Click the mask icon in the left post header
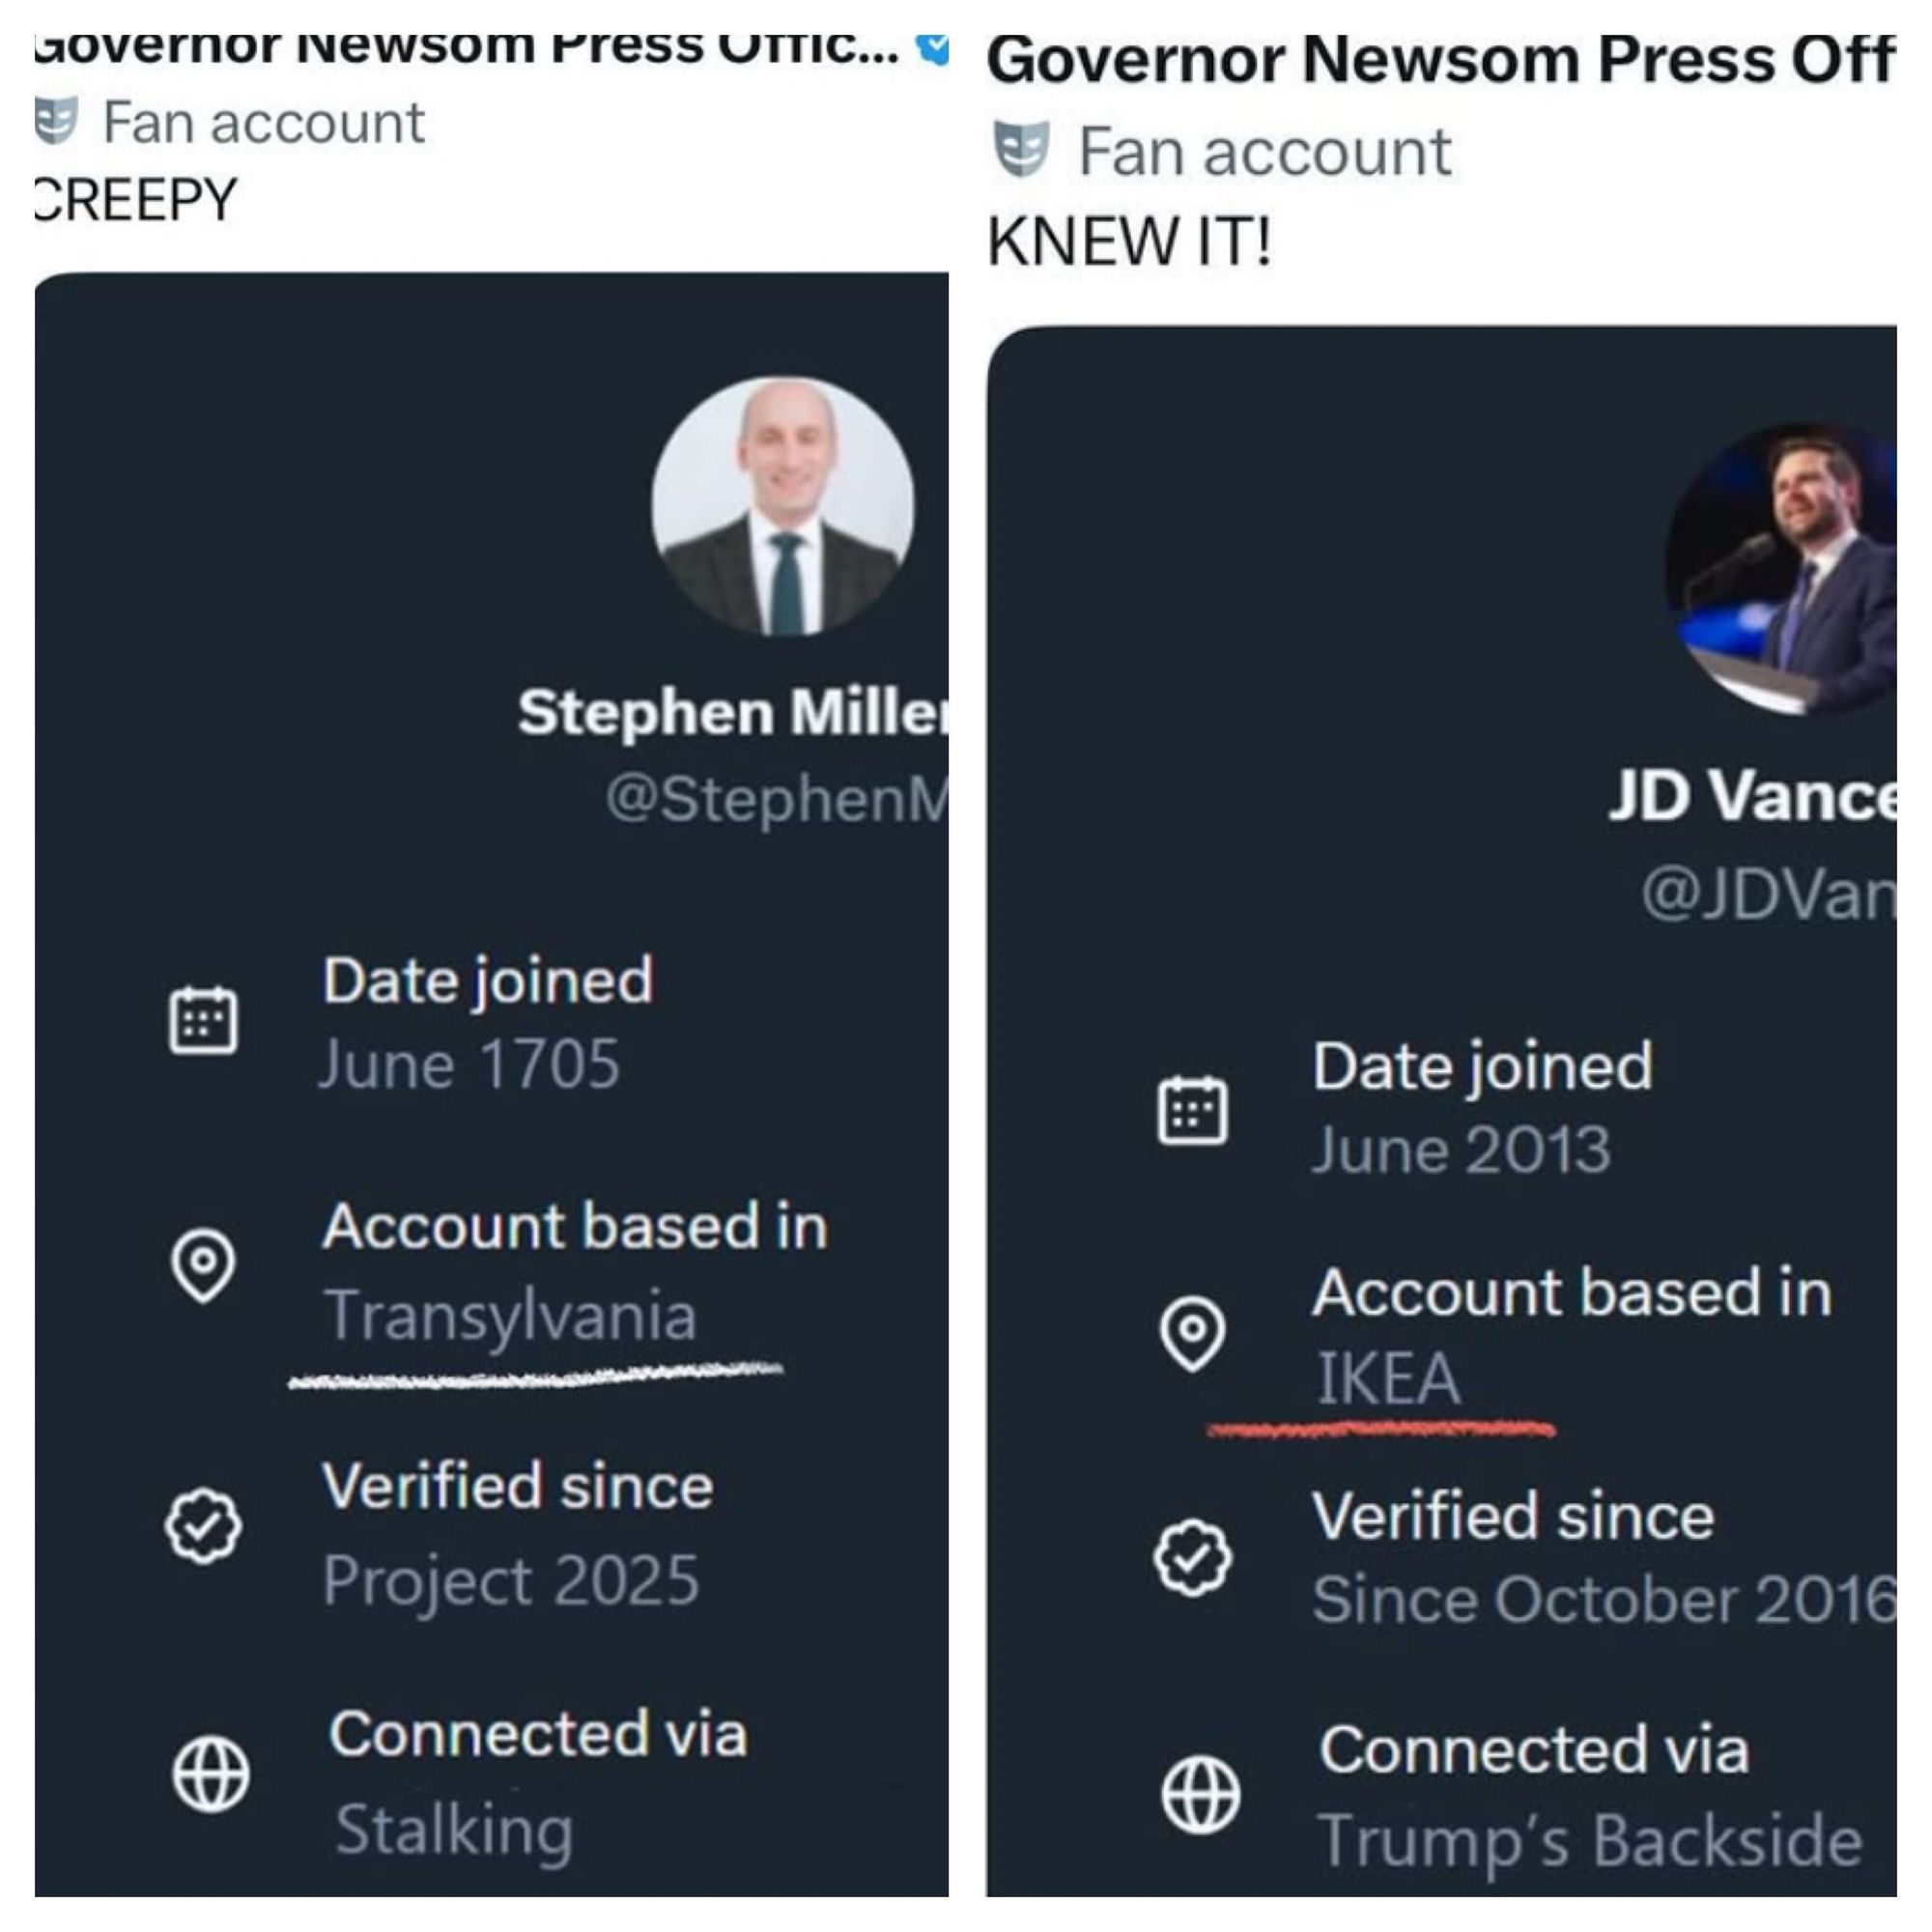Image resolution: width=1932 pixels, height=1932 pixels. coord(56,122)
